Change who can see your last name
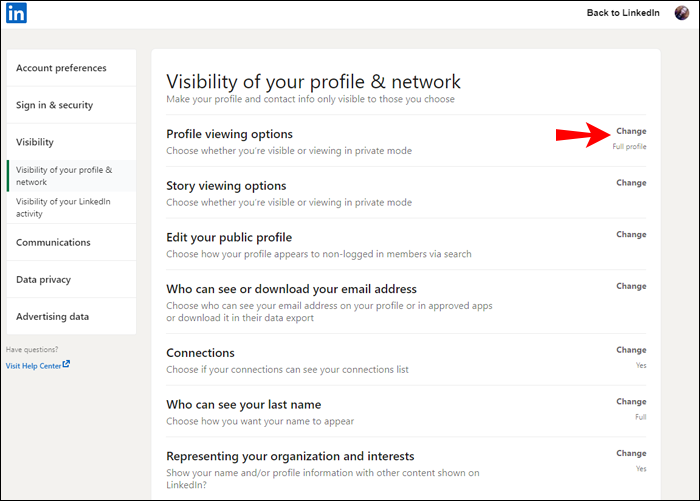Screen dimensions: 700x501 [631, 402]
